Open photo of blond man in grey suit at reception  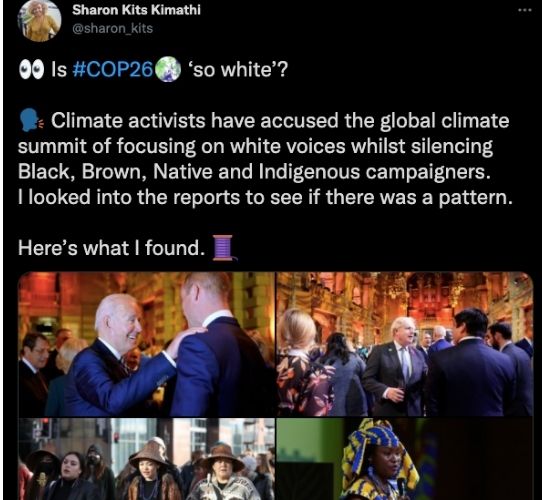[405, 344]
